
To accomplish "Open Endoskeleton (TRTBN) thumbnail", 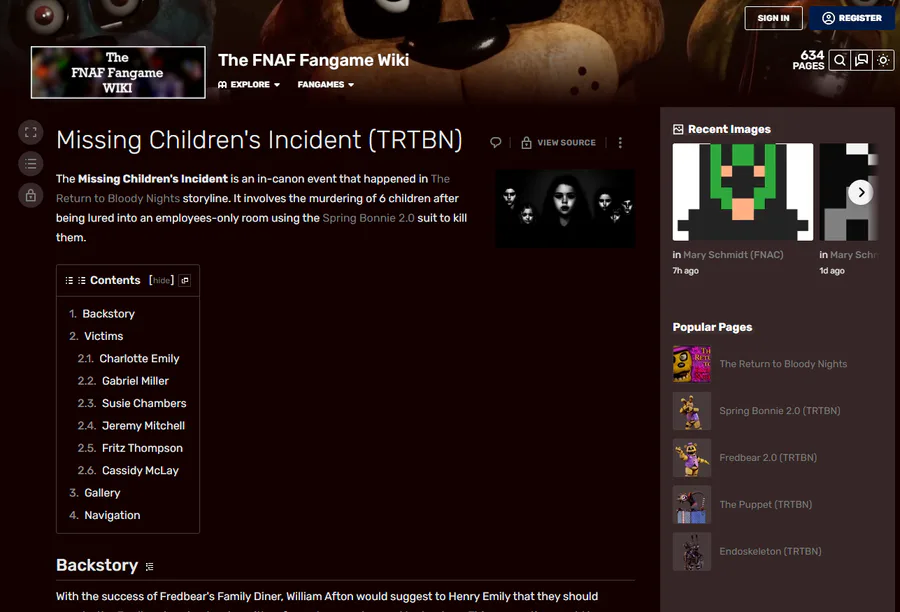I will click(692, 552).
